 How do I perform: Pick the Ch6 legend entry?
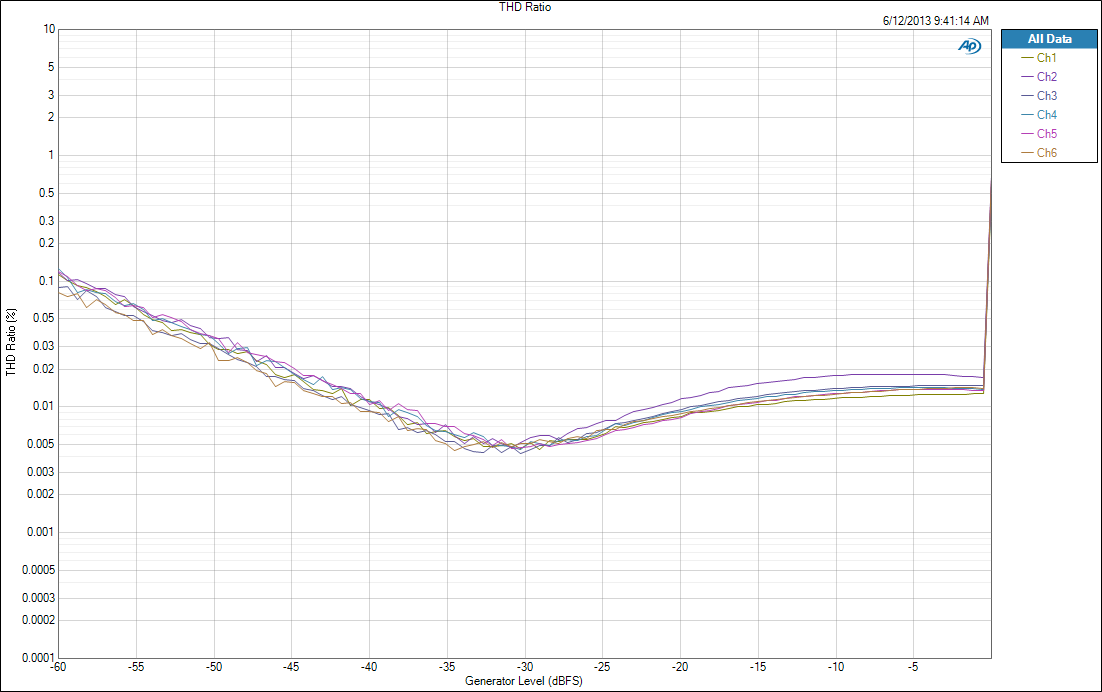(x=1039, y=152)
